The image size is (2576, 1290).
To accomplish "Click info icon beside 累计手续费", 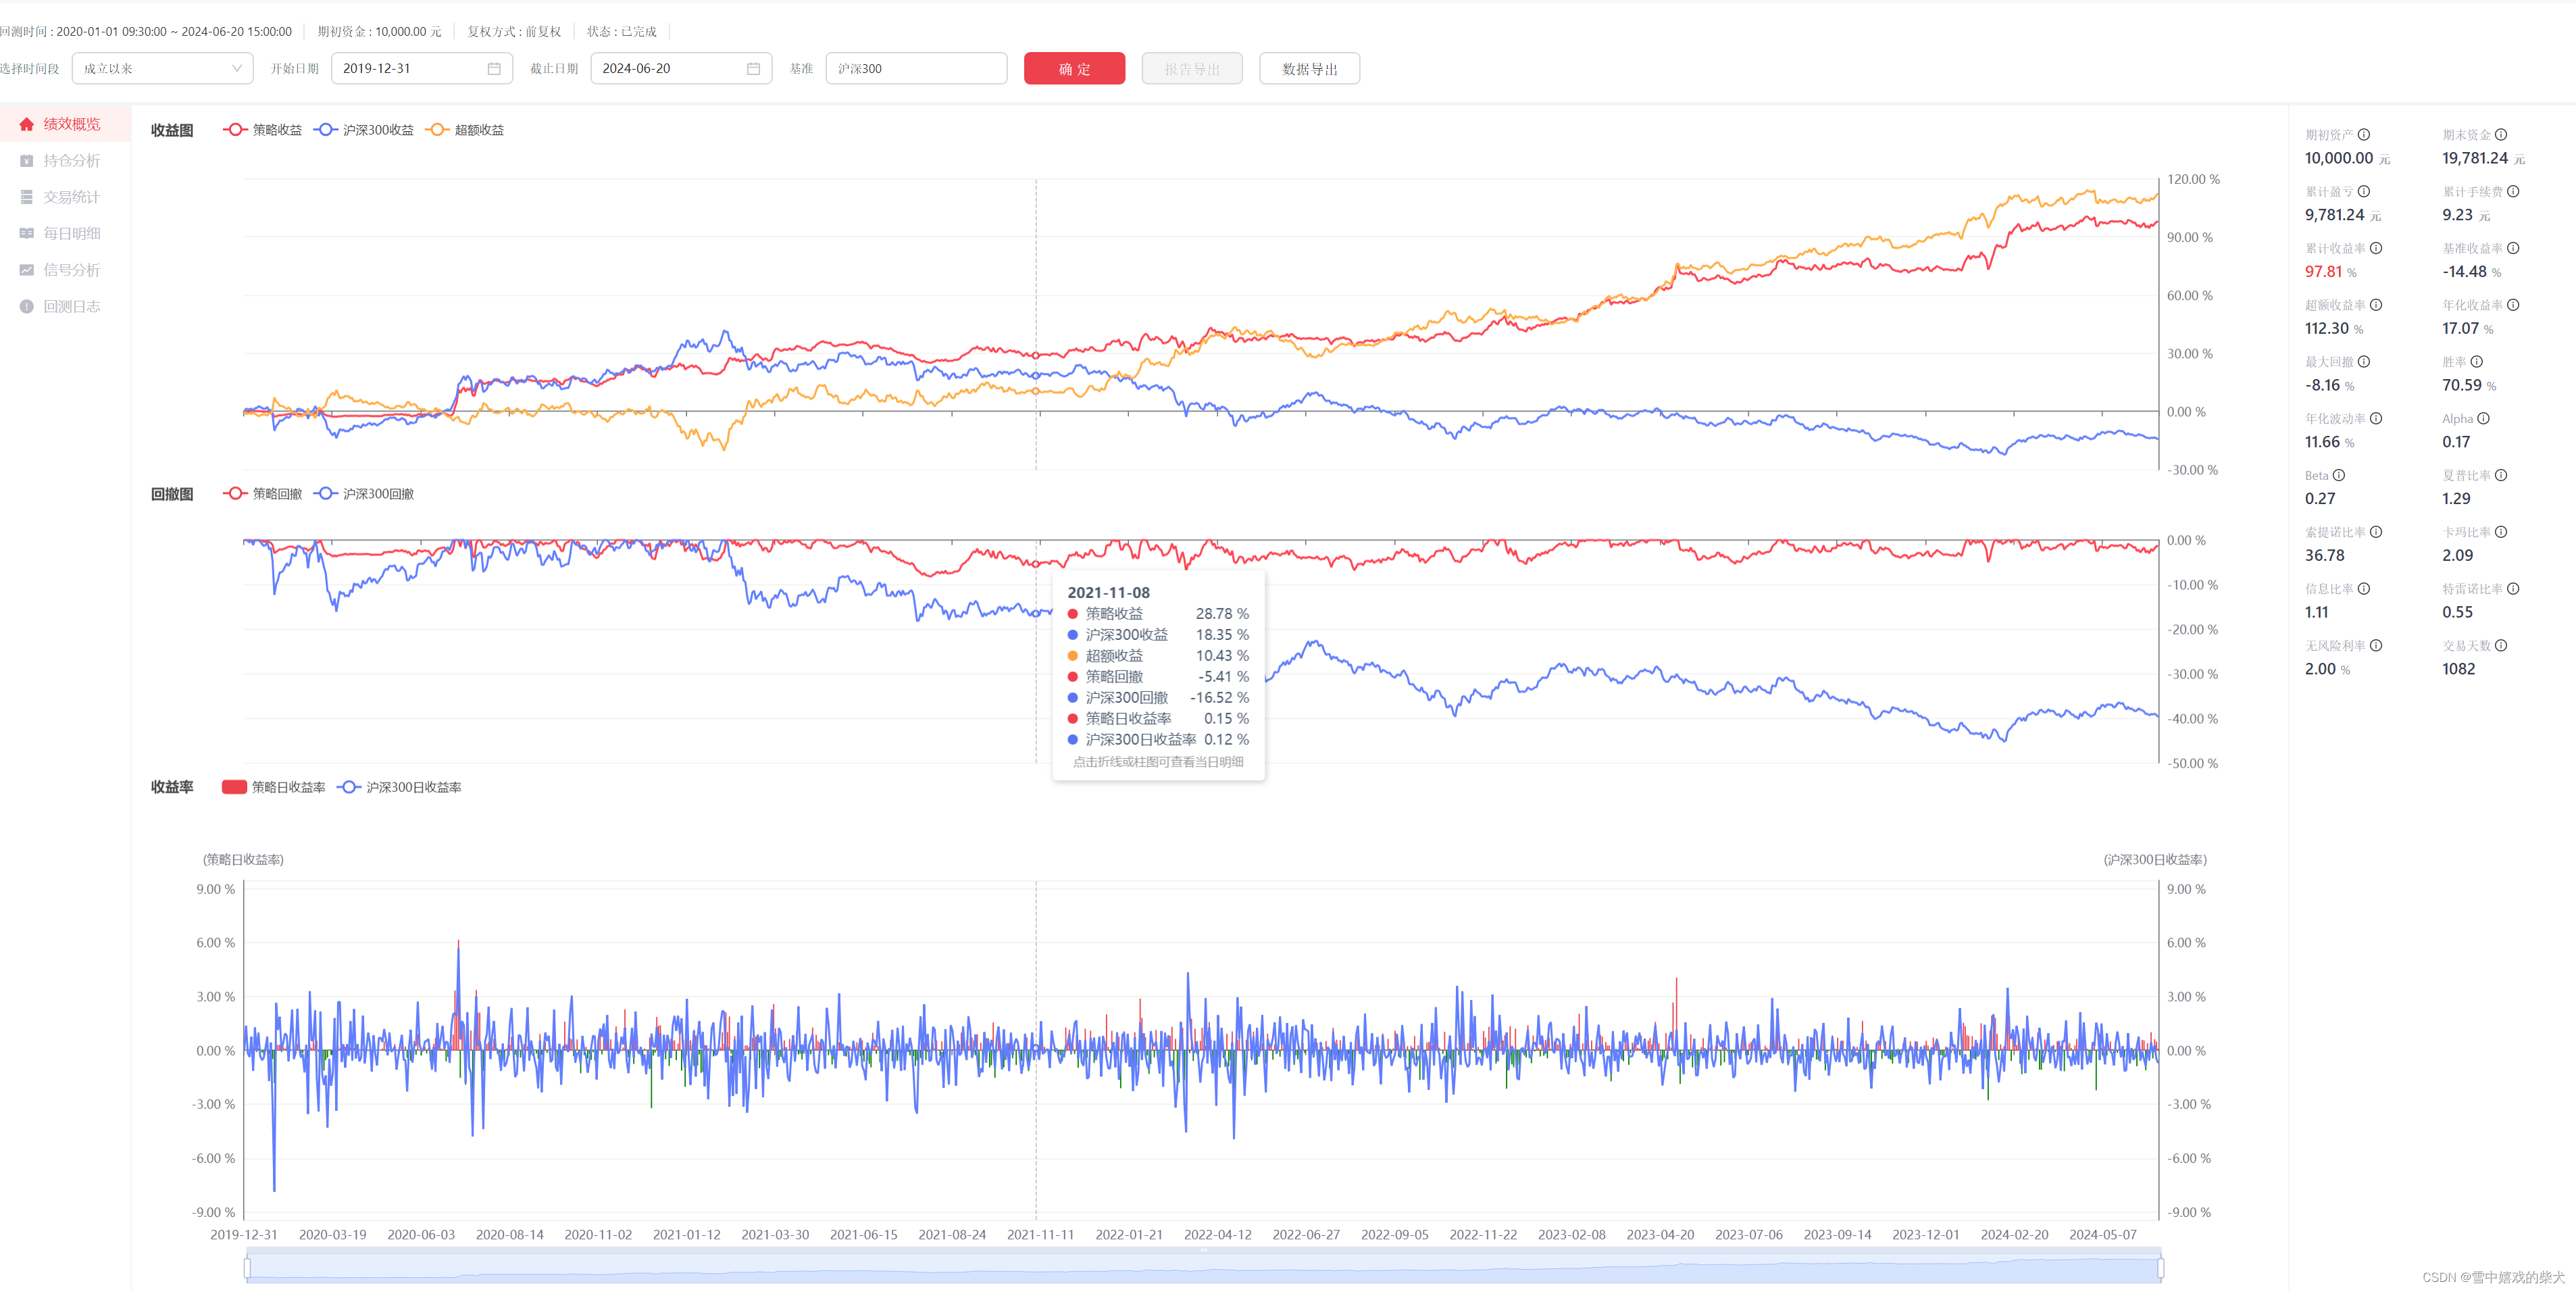I will (2513, 191).
